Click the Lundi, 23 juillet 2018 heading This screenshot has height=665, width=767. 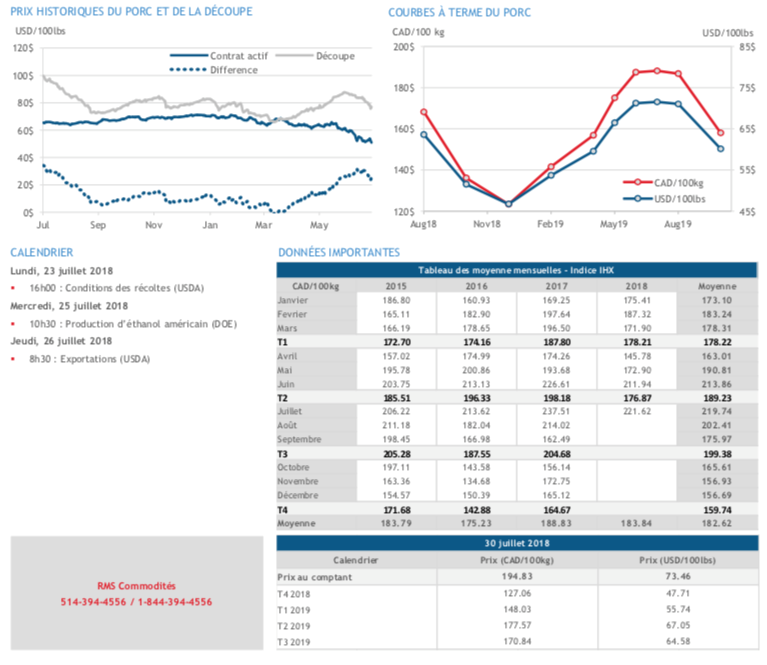click(61, 270)
